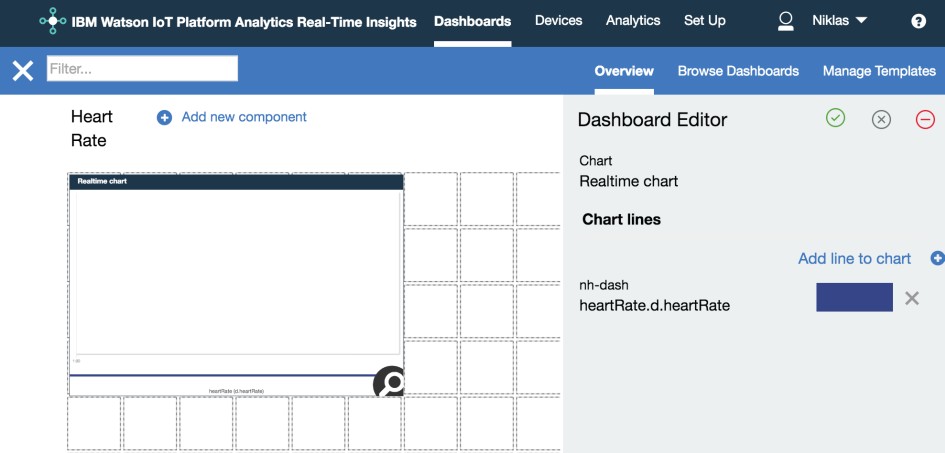Switch to Browse Dashboards tab

738,71
